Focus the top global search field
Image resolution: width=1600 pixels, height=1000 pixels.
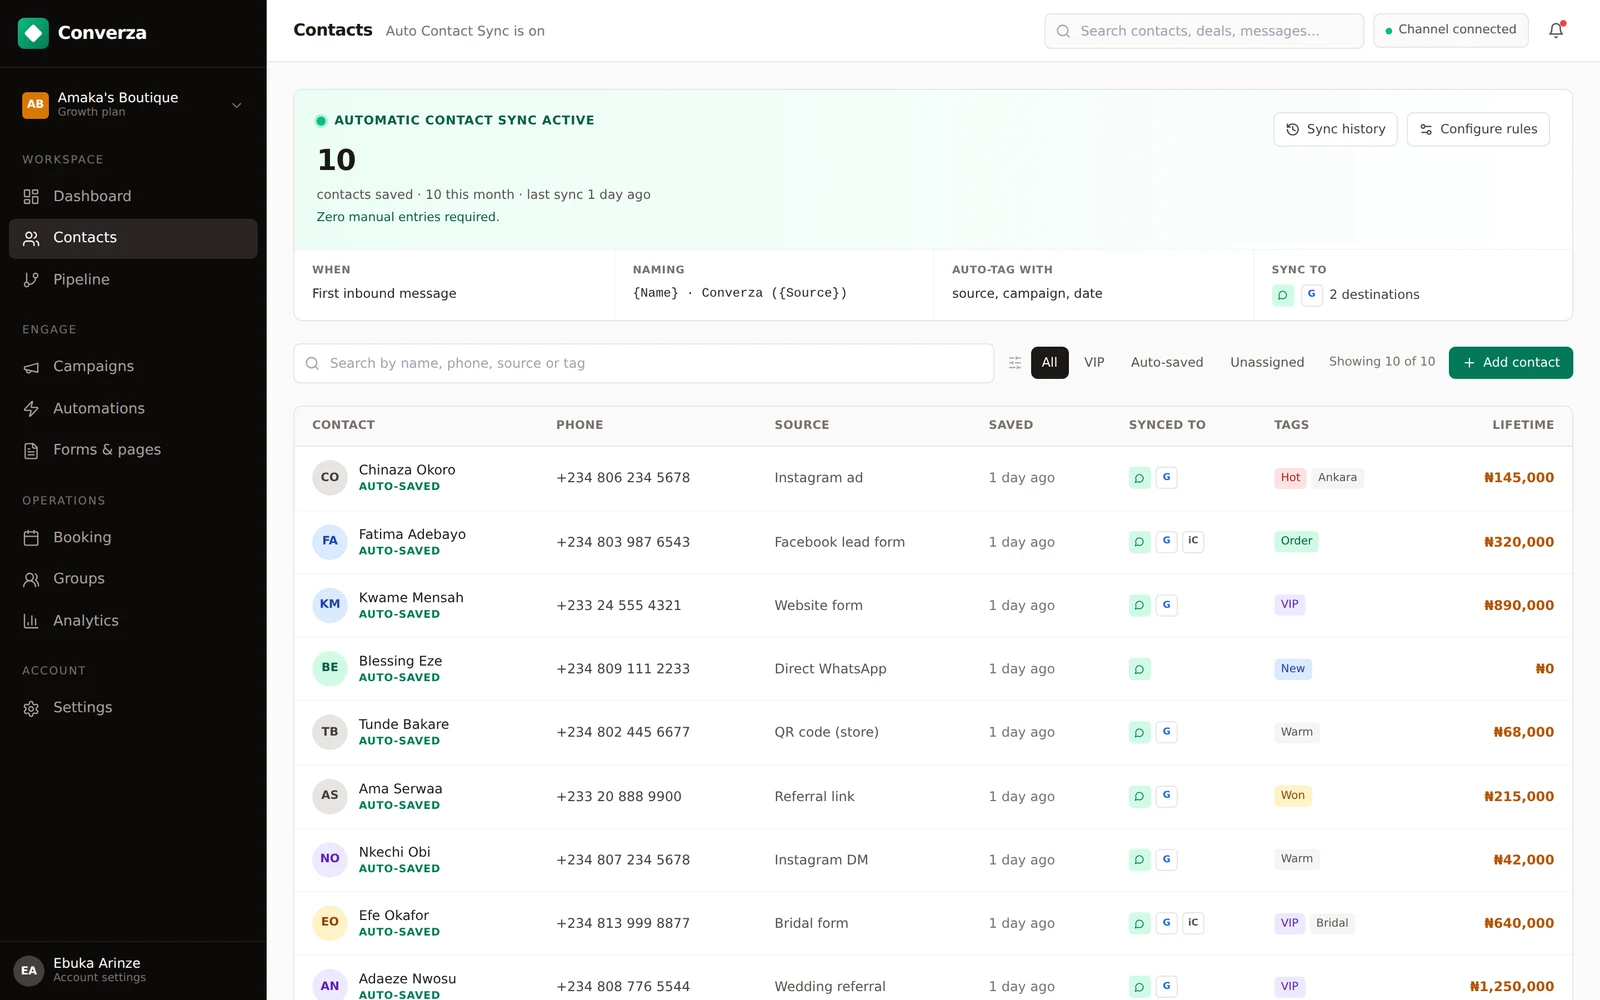pyautogui.click(x=1204, y=31)
